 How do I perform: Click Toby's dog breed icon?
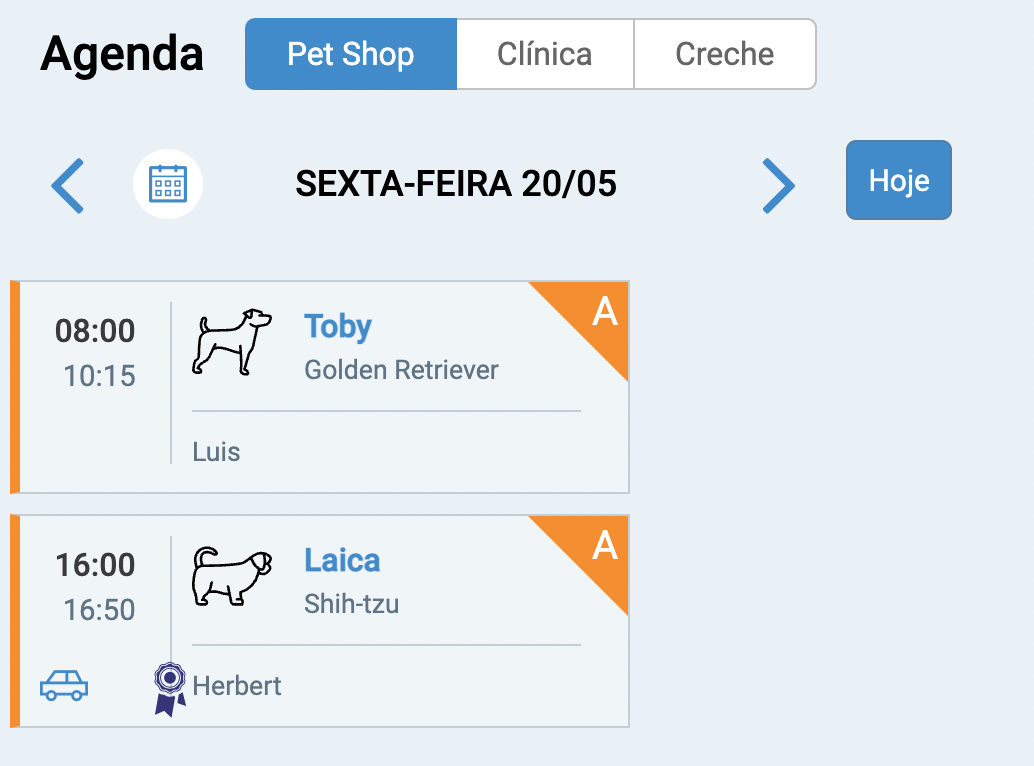(232, 342)
